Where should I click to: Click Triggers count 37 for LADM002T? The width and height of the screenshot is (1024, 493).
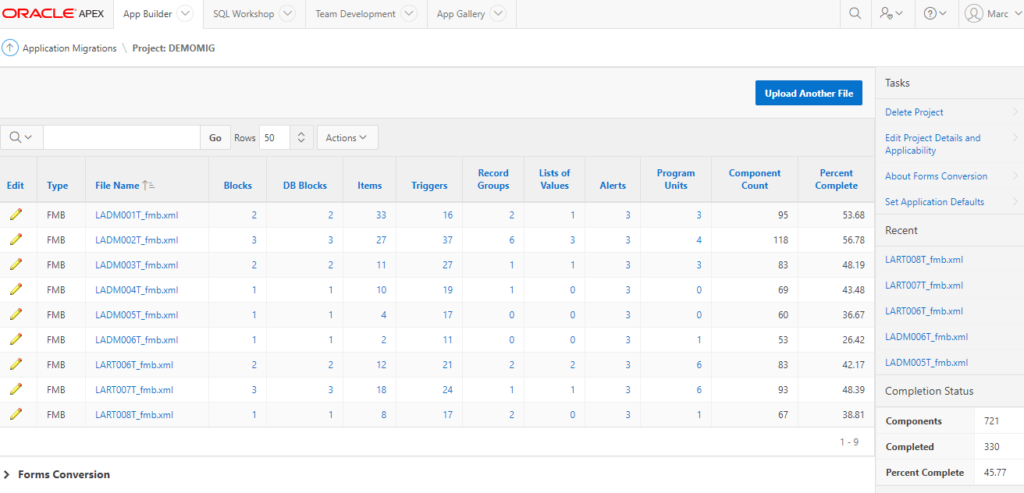(x=447, y=240)
